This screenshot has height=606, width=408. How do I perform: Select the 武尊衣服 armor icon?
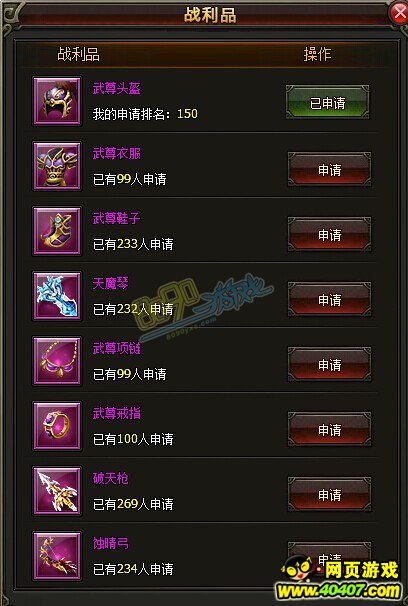click(57, 166)
